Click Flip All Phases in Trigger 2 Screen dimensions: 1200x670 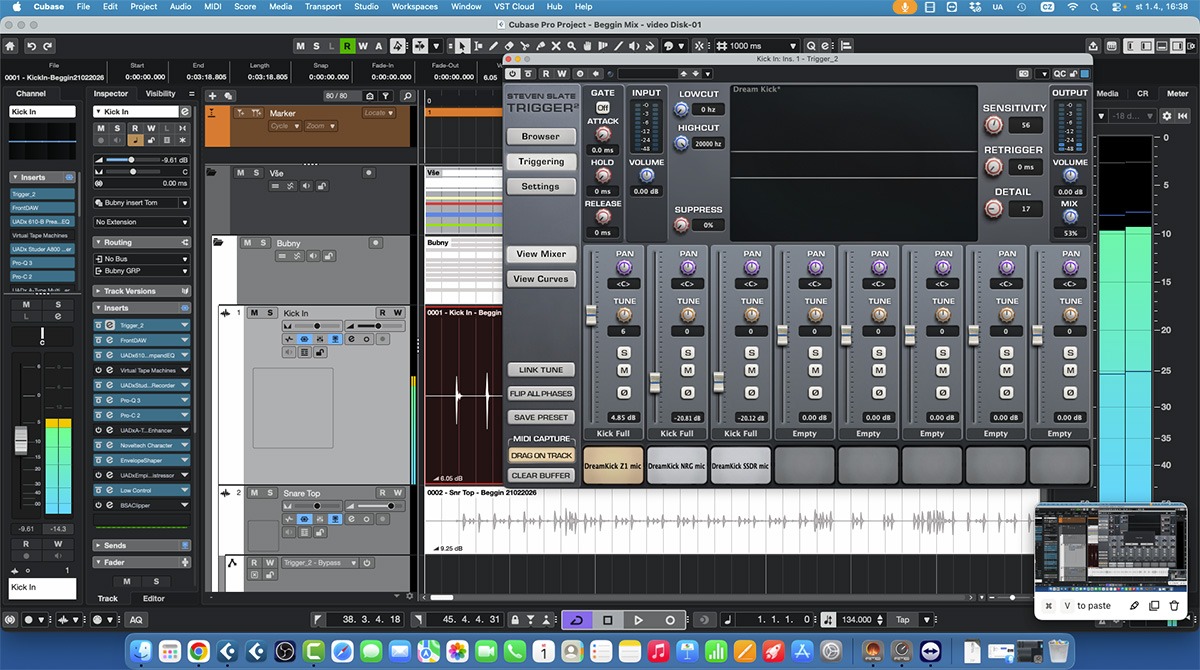click(x=541, y=394)
